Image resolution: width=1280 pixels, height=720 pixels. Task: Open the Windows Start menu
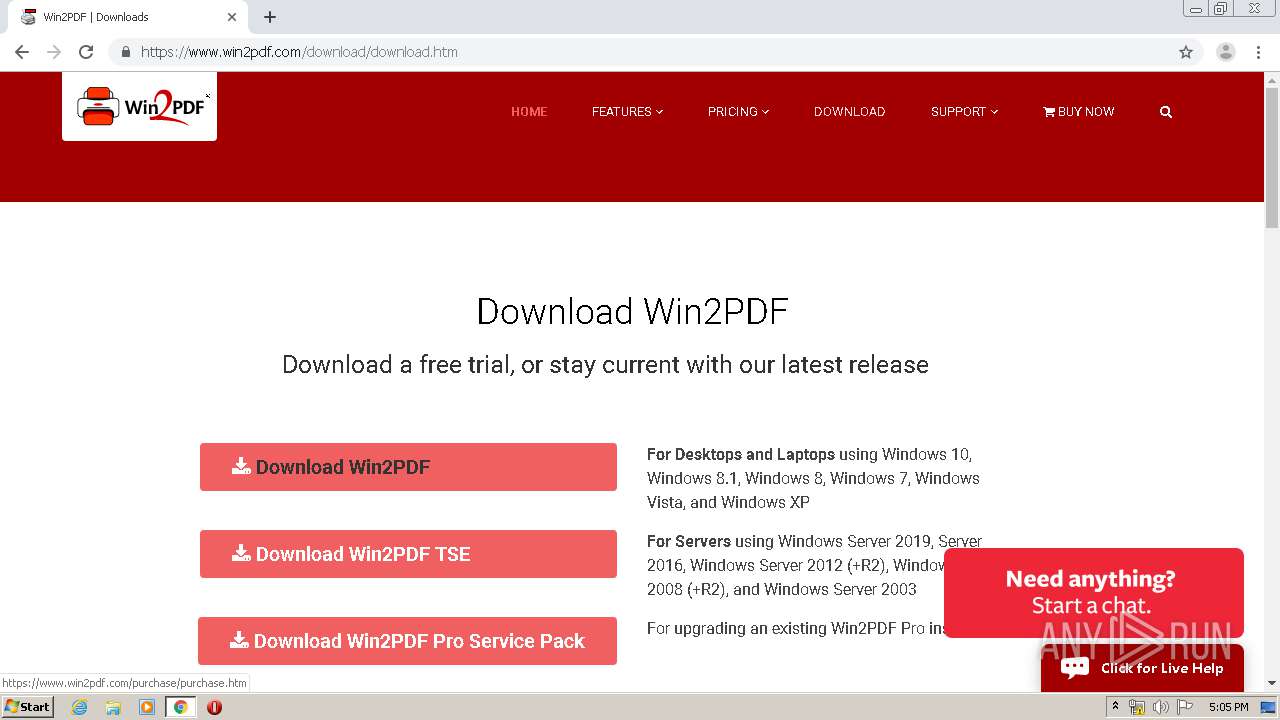[x=27, y=707]
